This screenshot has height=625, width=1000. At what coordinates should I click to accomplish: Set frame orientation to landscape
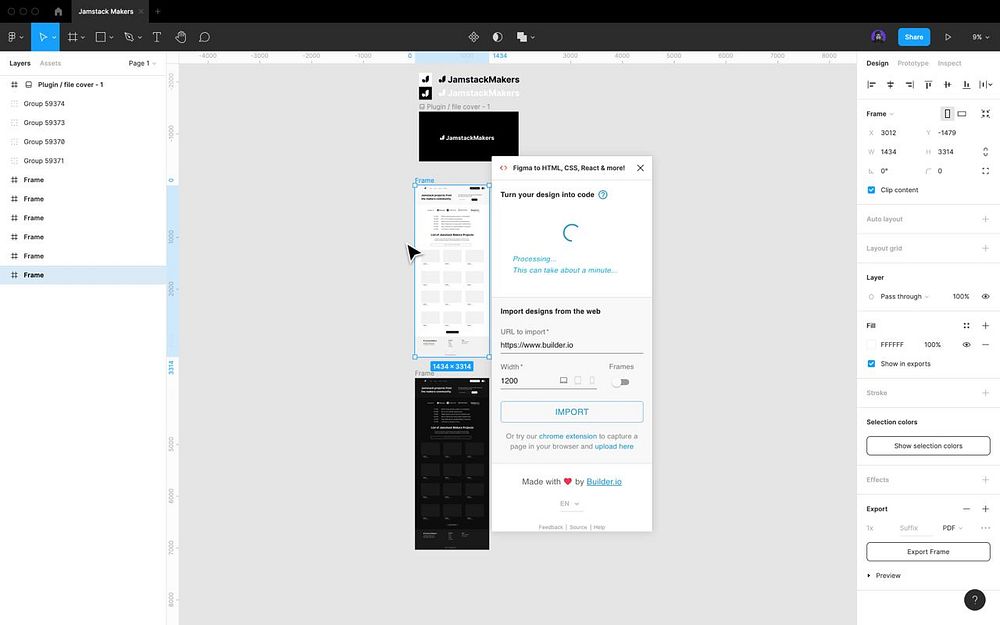click(962, 114)
